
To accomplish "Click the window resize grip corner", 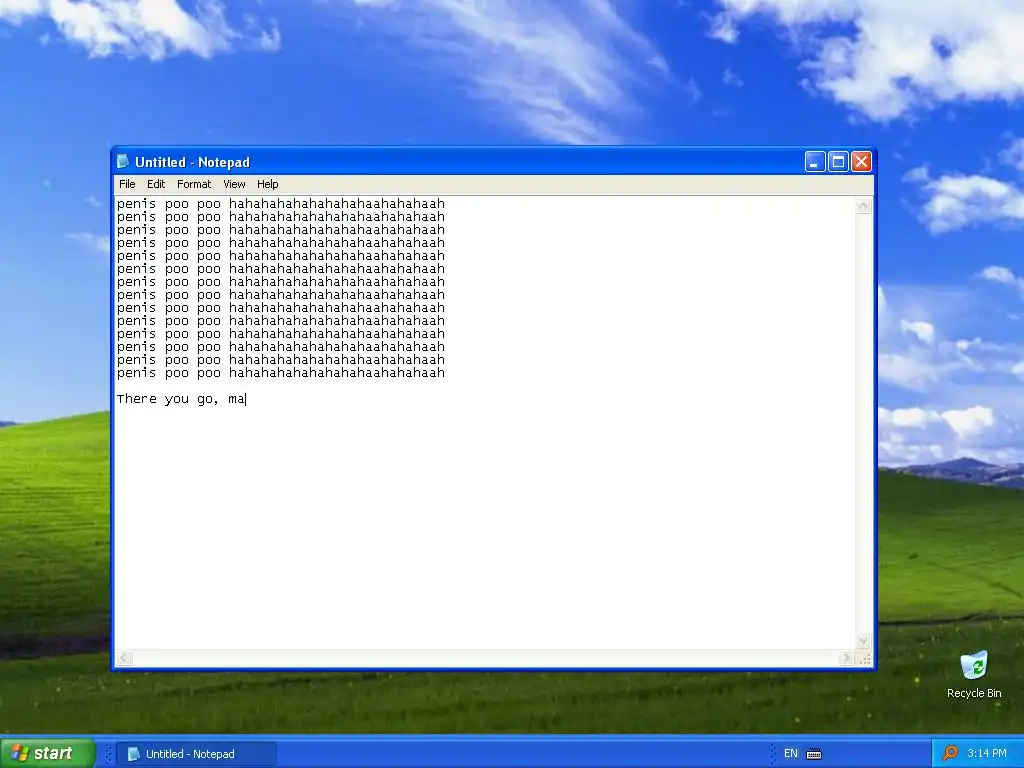I will (865, 658).
